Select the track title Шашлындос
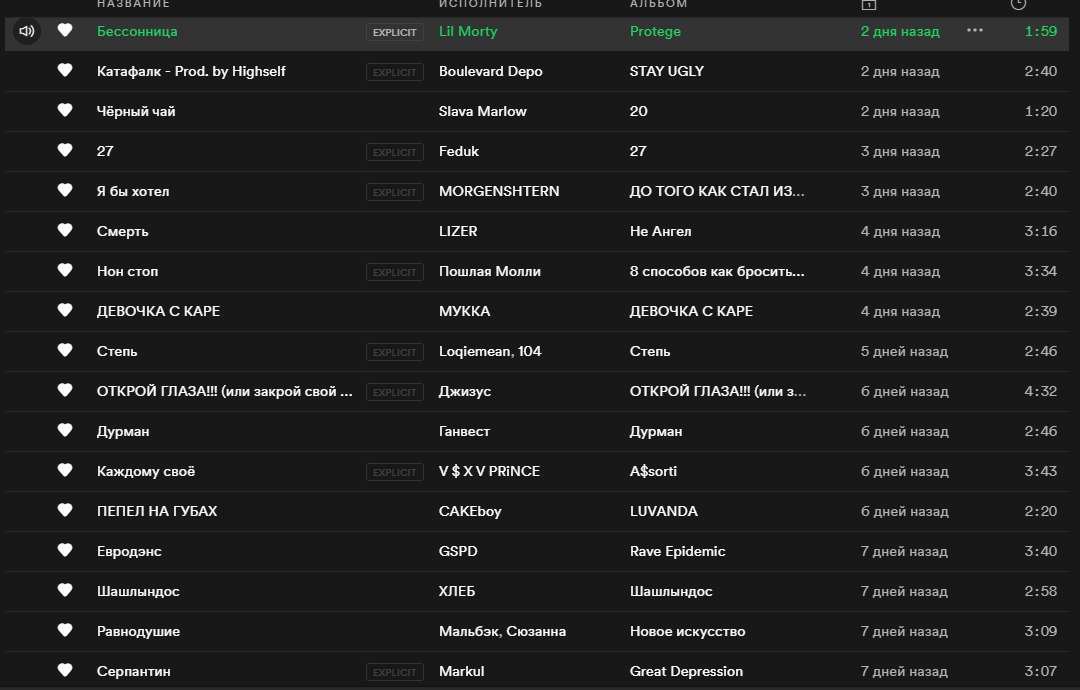The width and height of the screenshot is (1080, 690). tap(138, 591)
